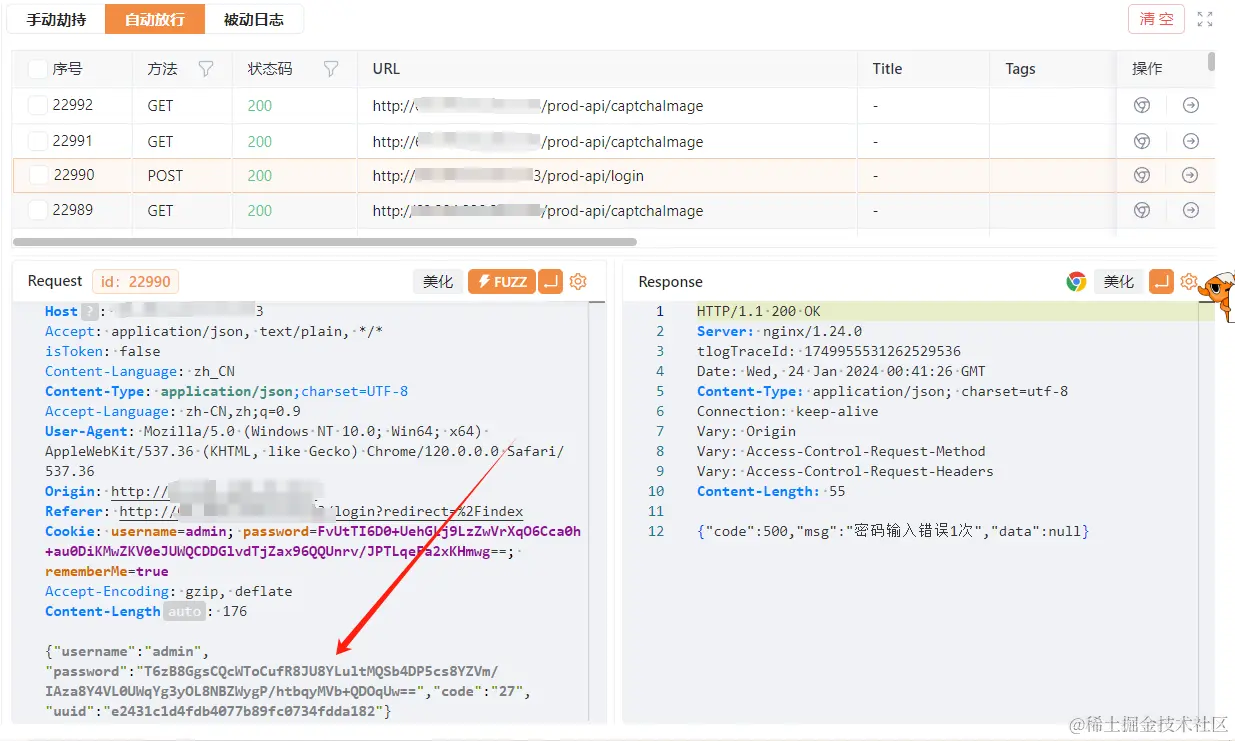Viewport: 1235px width, 741px height.
Task: Select the 自动放行 tab
Action: pos(154,19)
